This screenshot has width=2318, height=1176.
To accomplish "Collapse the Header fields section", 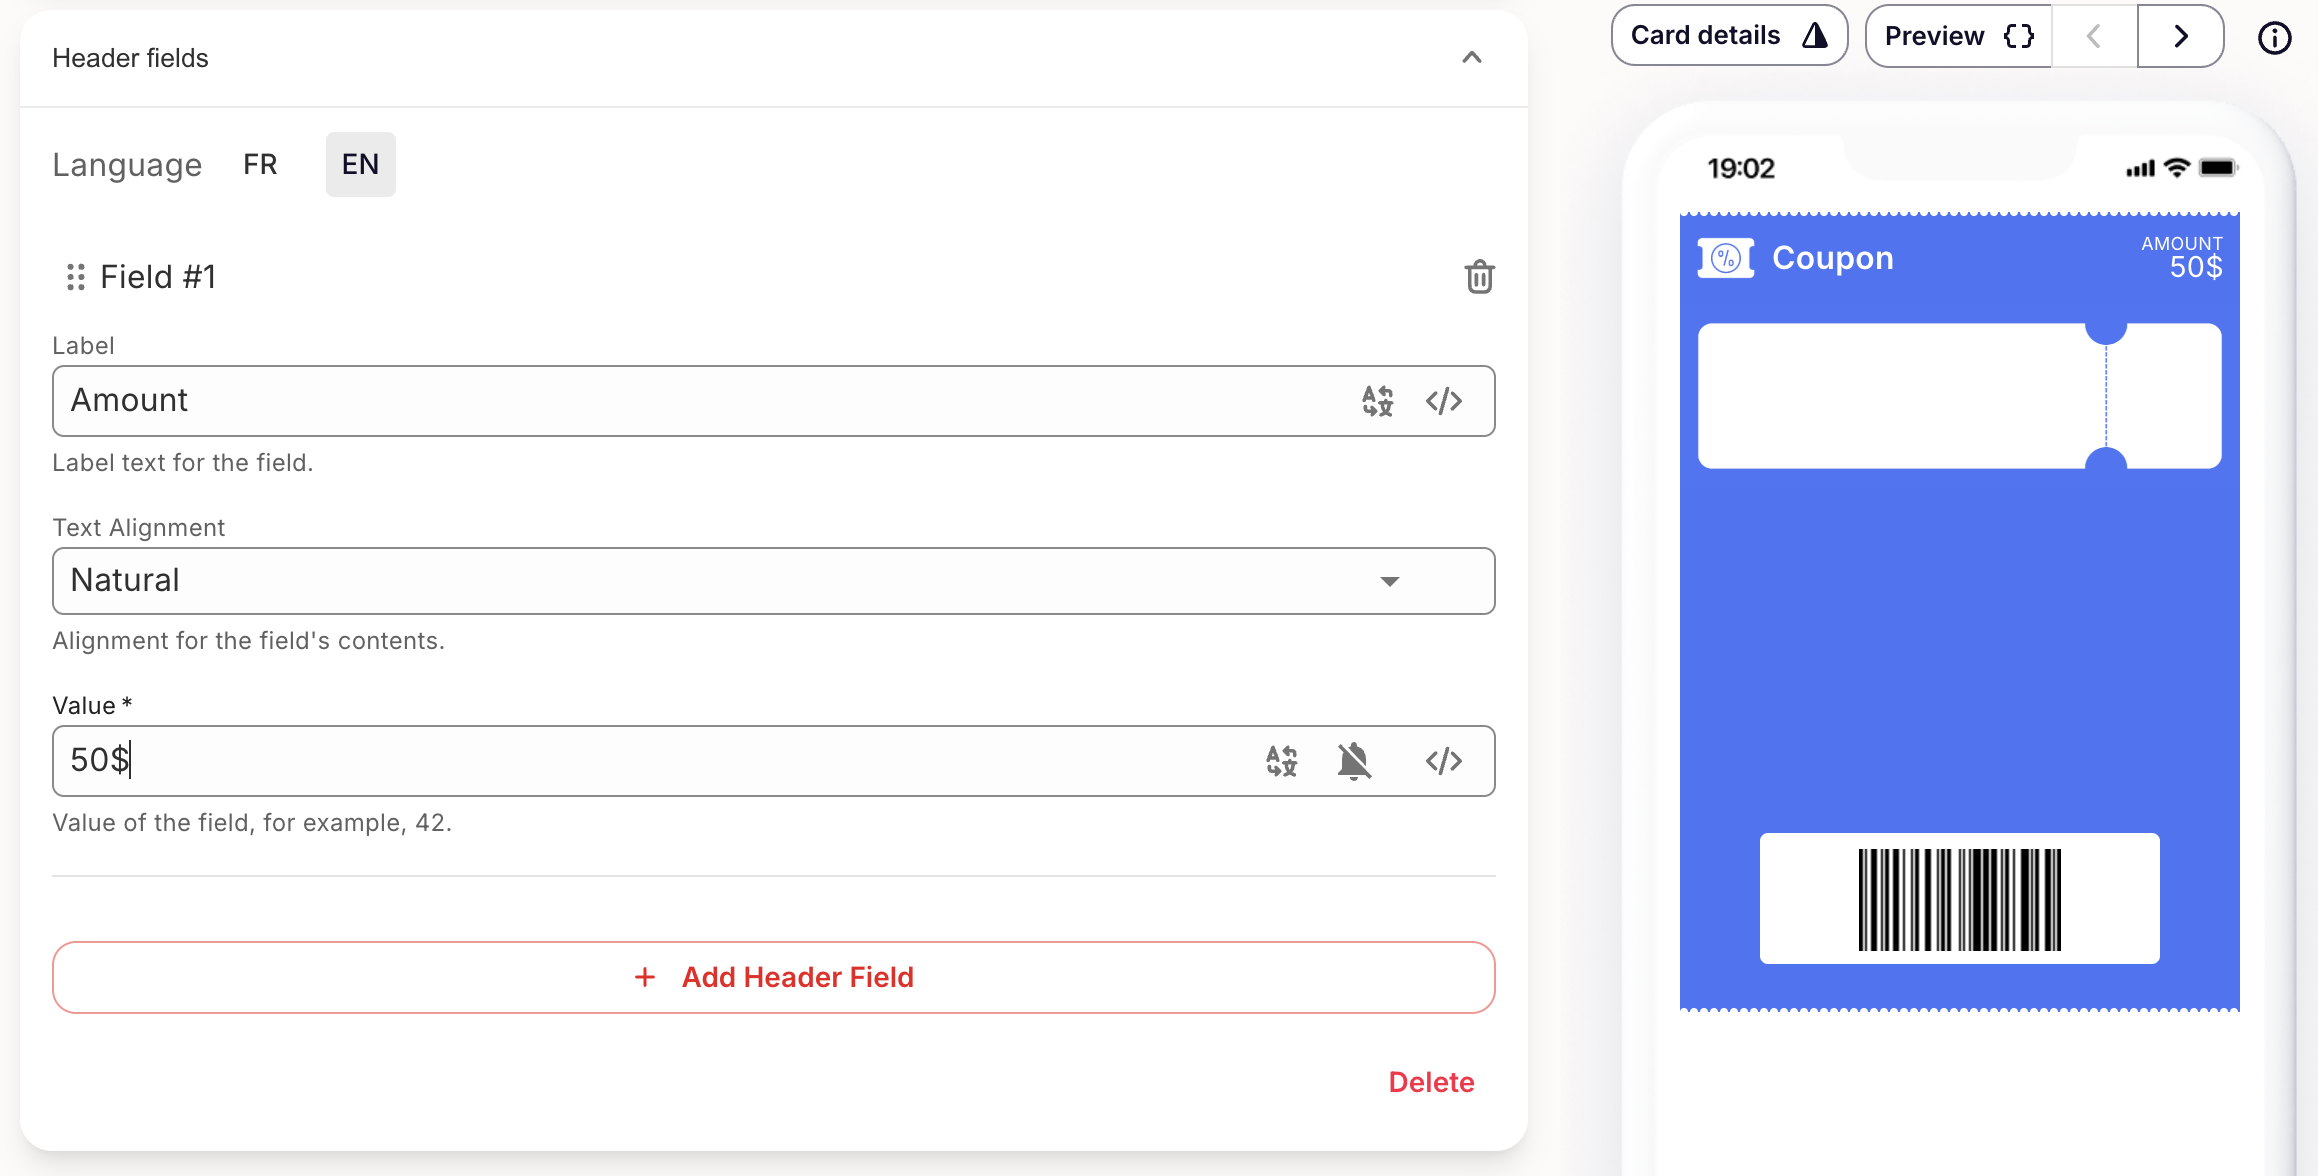I will click(1470, 57).
